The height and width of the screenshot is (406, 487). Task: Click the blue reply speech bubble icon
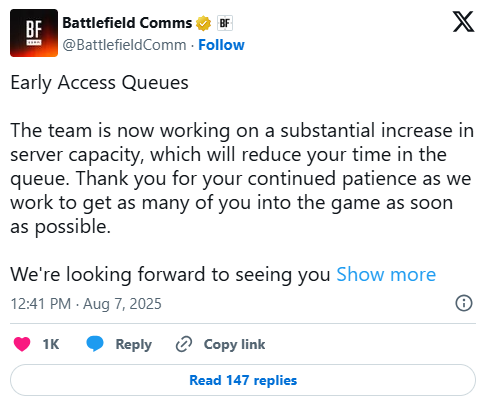95,344
